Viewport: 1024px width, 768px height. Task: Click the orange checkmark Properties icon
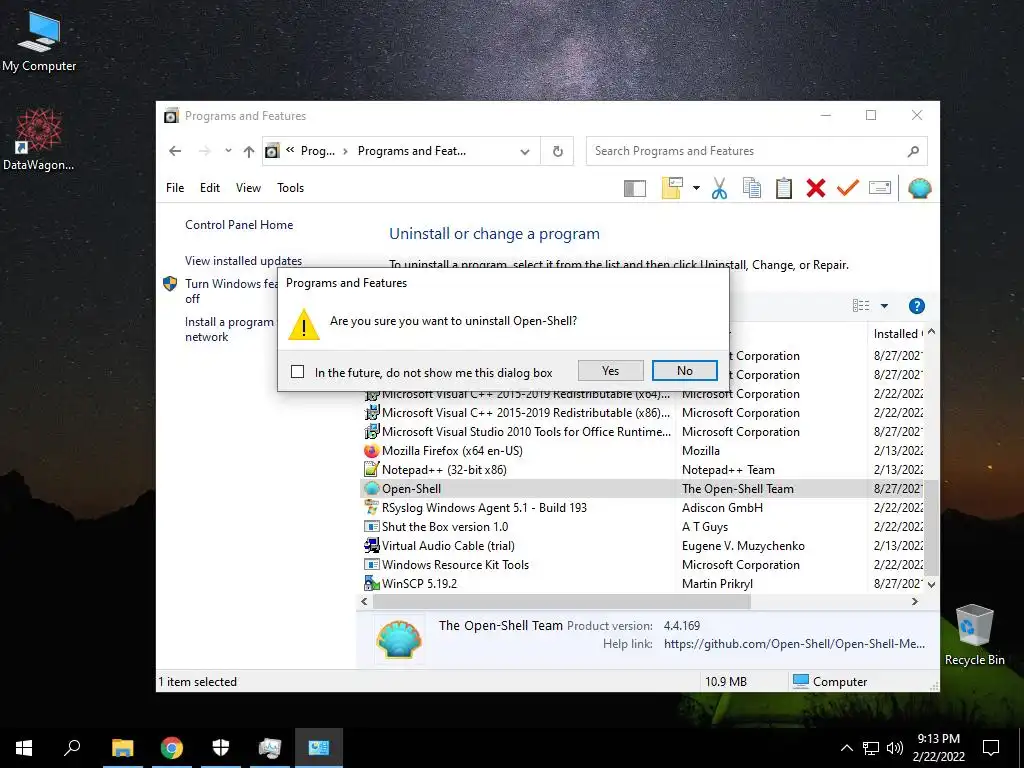click(848, 188)
